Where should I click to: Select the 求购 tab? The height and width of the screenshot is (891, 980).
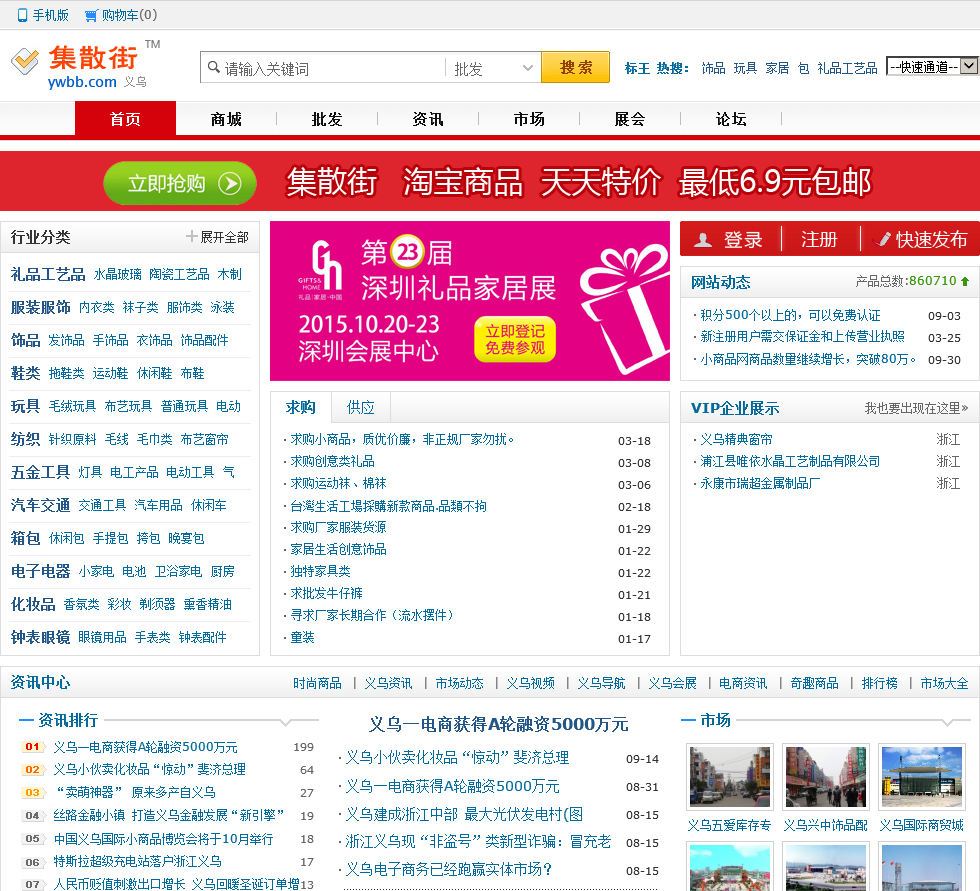click(x=301, y=407)
